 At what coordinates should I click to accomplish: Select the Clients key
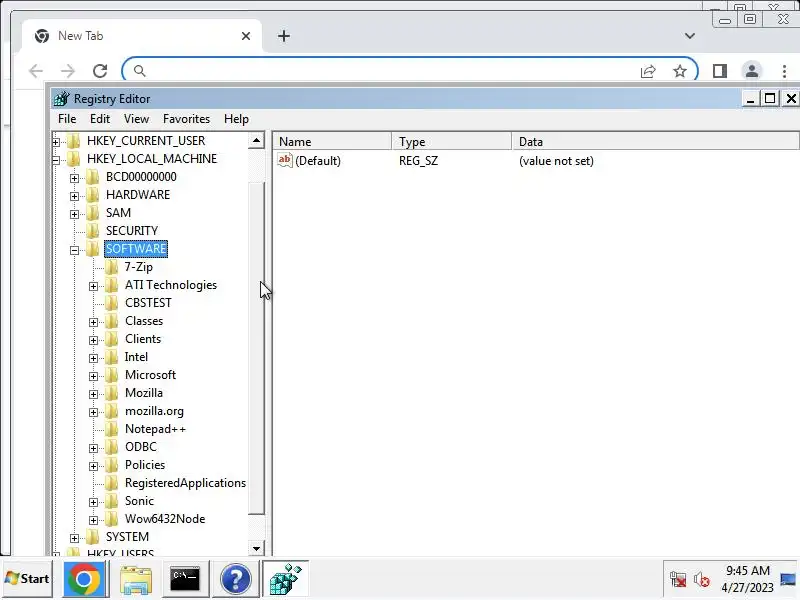coord(143,339)
